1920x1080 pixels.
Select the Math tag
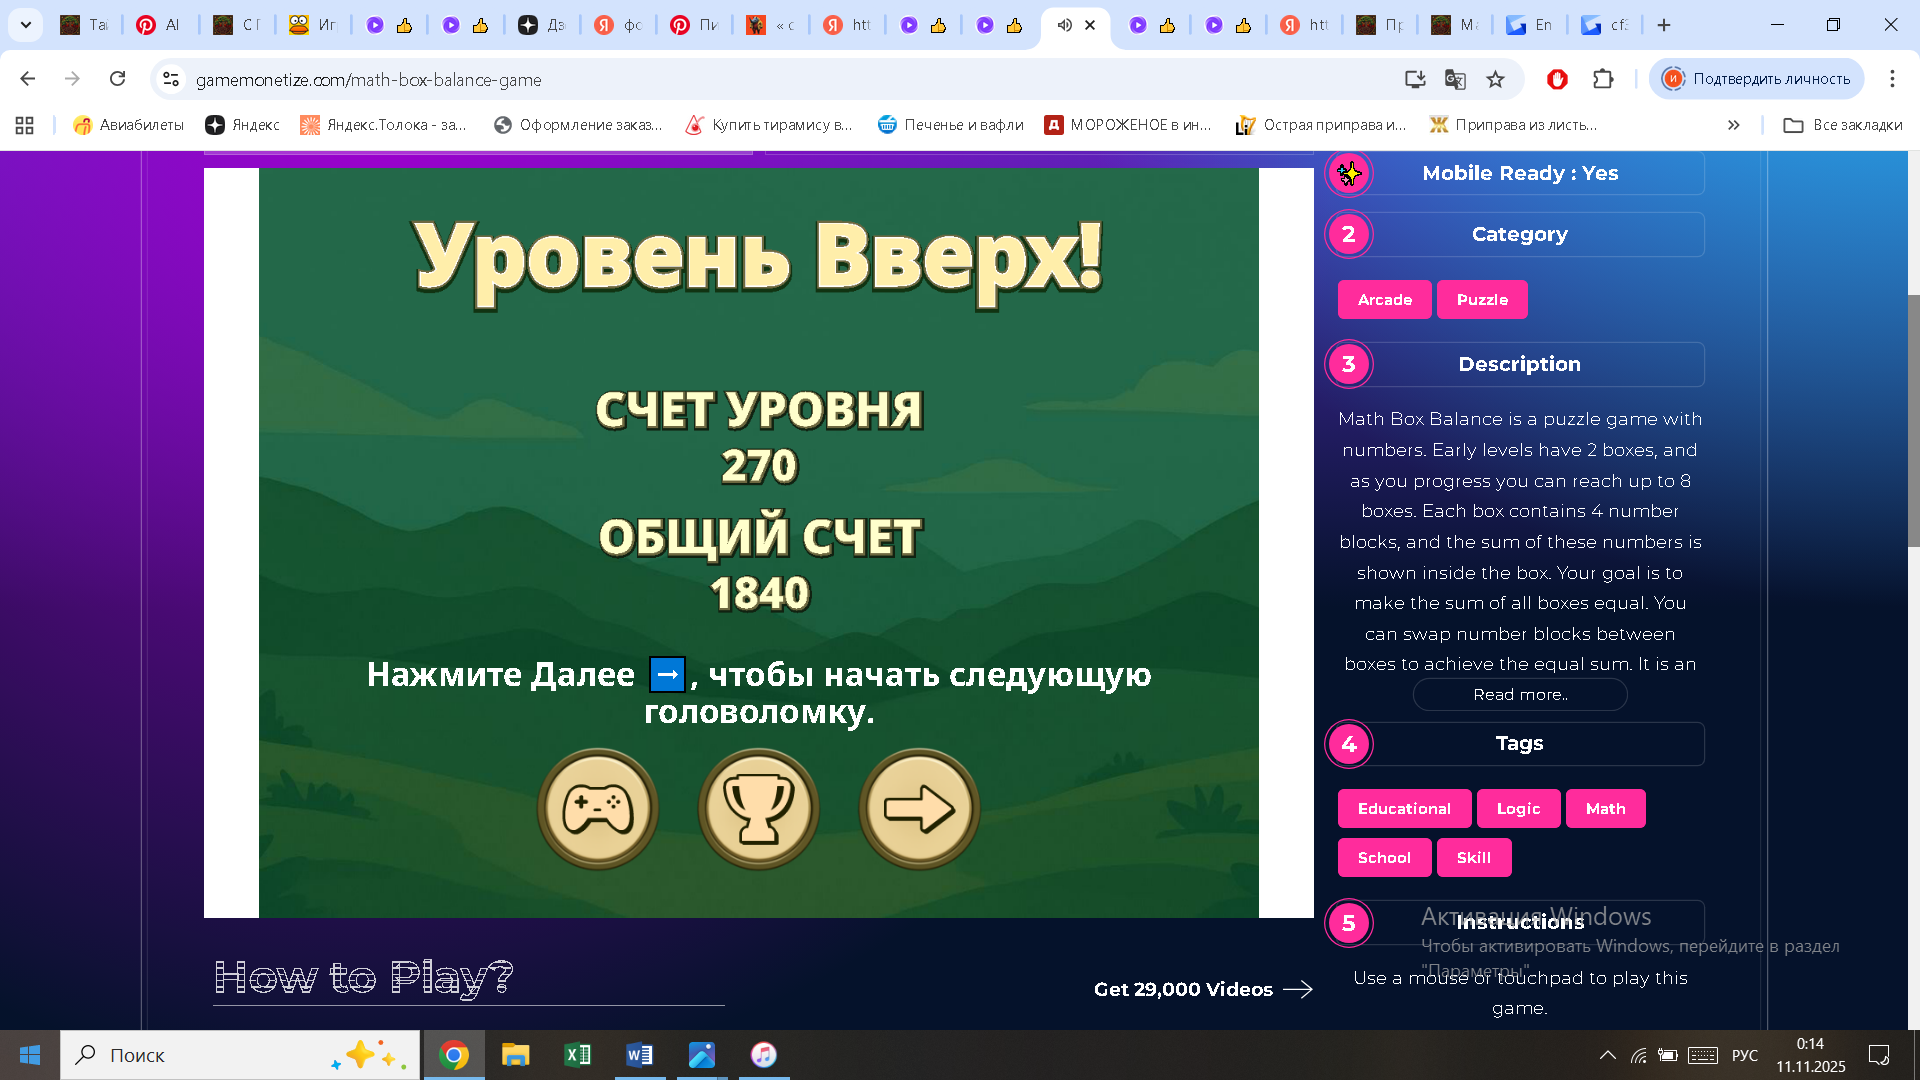1605,808
